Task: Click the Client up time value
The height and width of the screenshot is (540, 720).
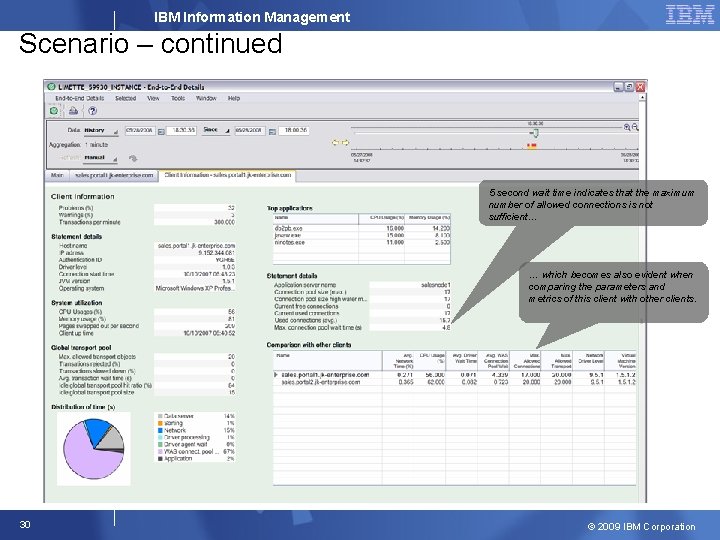Action: click(209, 333)
